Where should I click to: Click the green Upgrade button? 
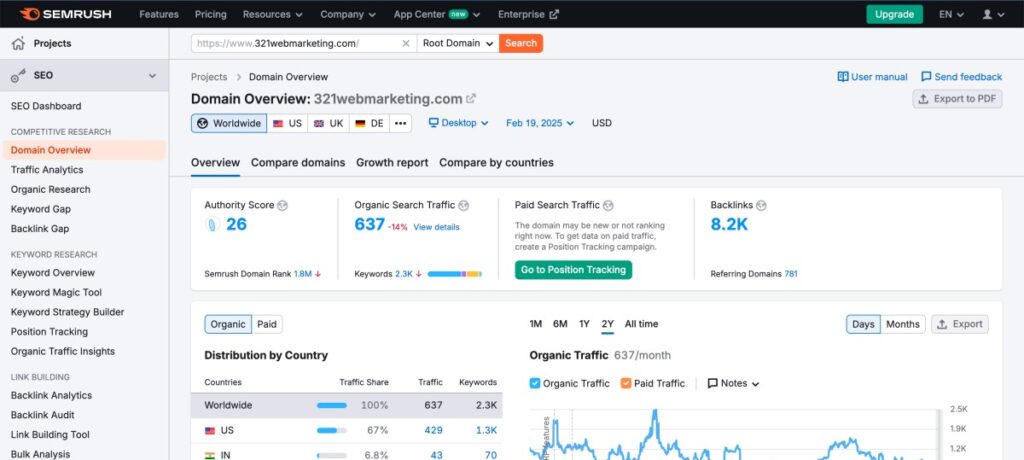coord(894,14)
